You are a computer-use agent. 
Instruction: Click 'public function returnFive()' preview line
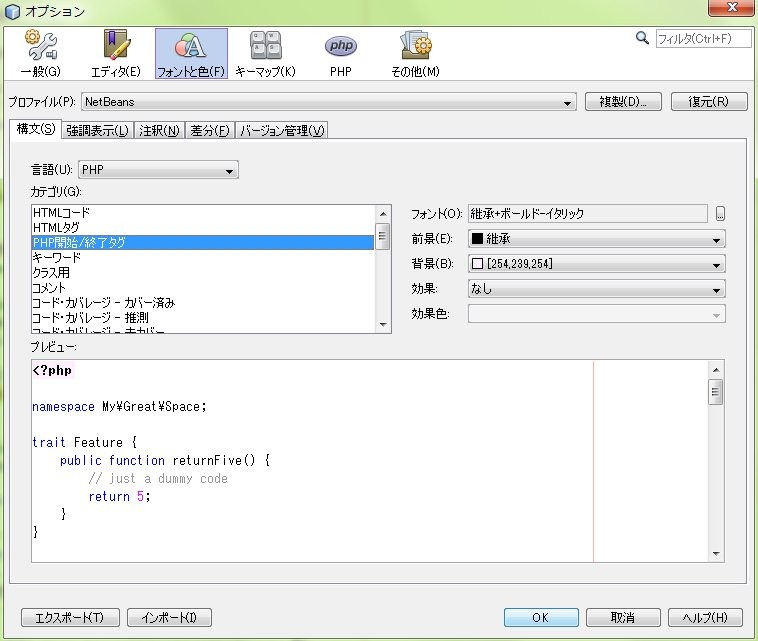[165, 460]
